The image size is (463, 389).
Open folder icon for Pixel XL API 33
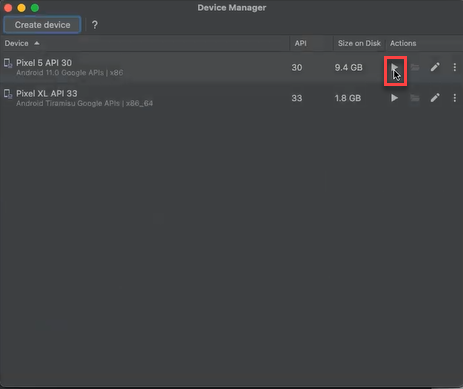415,98
